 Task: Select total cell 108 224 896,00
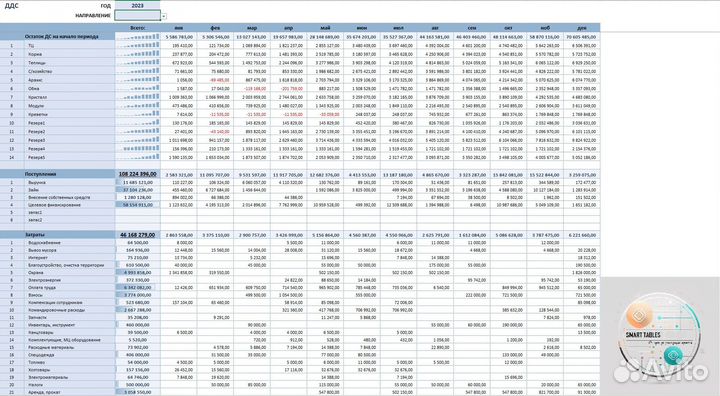click(x=137, y=174)
